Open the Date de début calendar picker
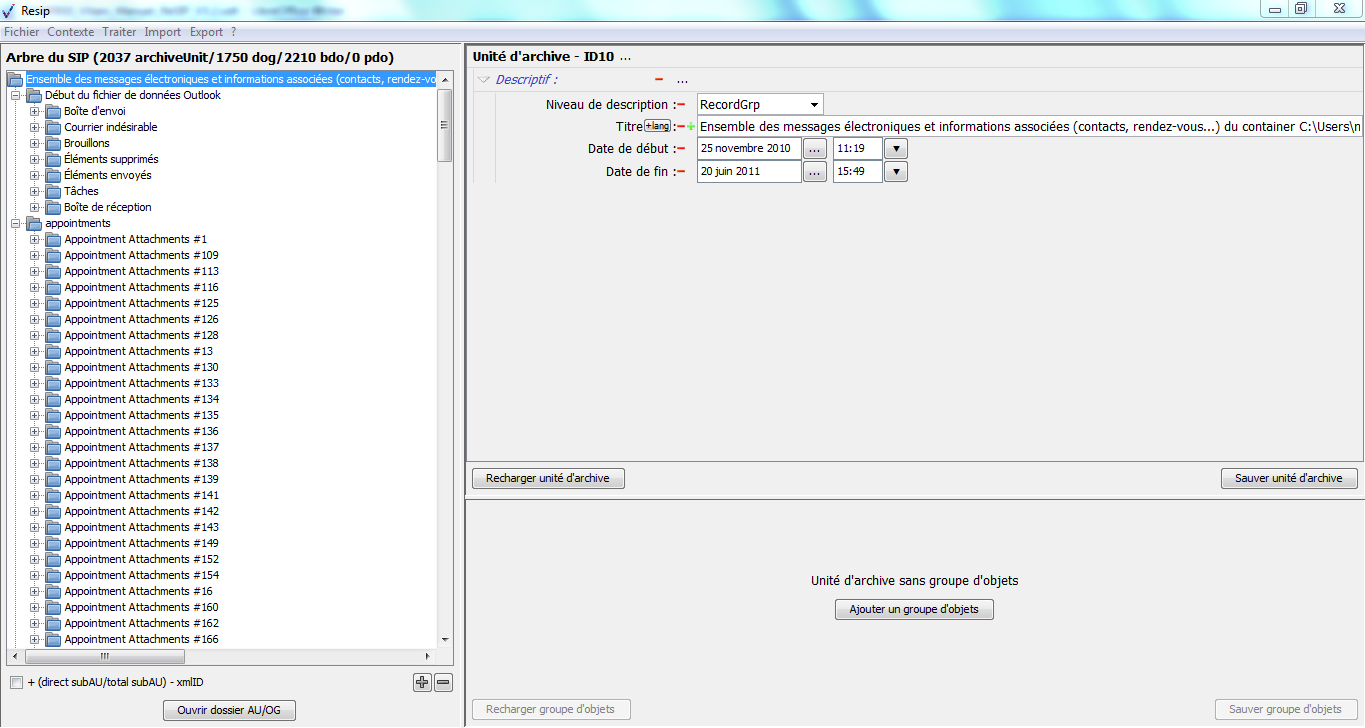 815,149
